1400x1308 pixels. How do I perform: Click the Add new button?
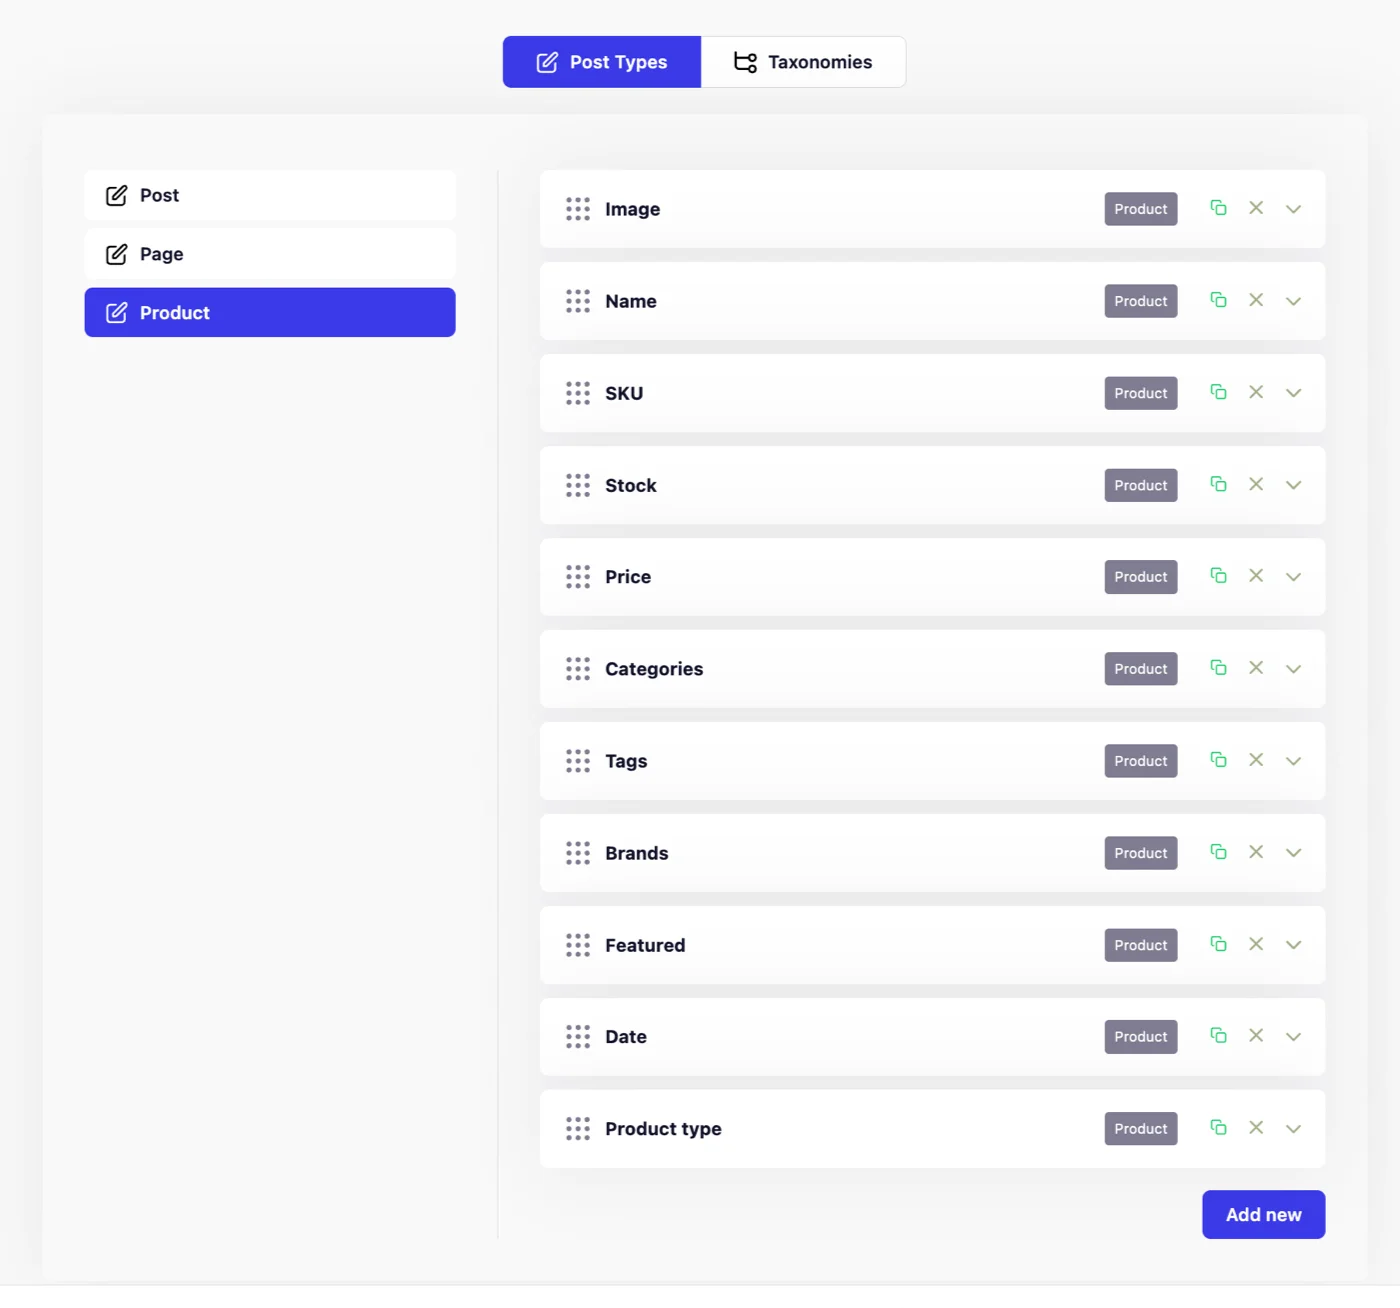click(x=1263, y=1214)
